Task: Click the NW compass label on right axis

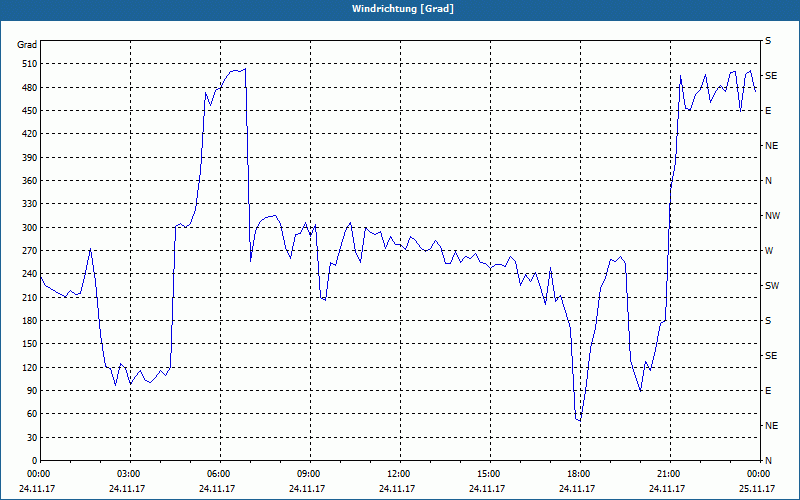Action: (x=772, y=216)
